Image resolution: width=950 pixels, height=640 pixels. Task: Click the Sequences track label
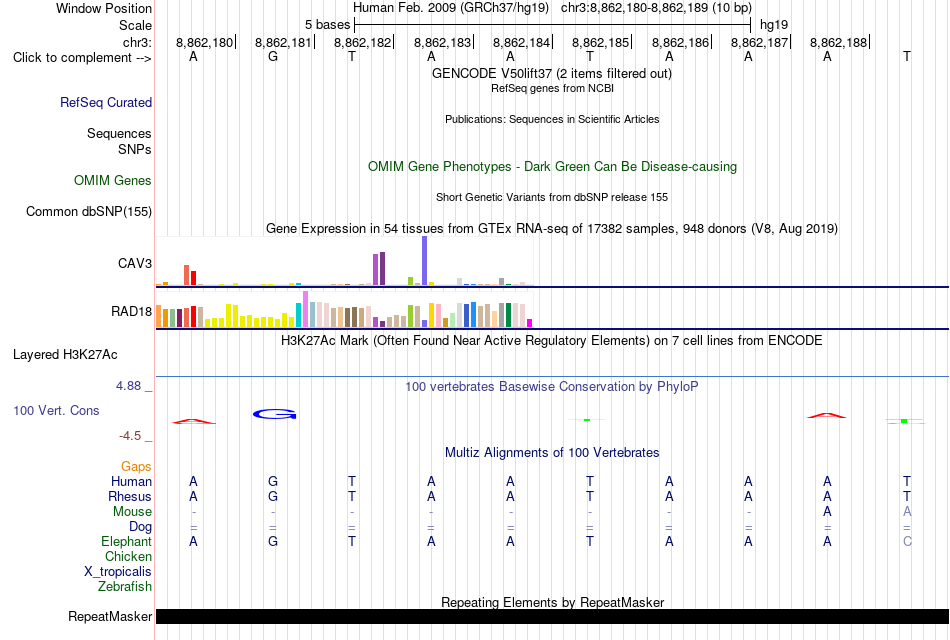click(119, 133)
